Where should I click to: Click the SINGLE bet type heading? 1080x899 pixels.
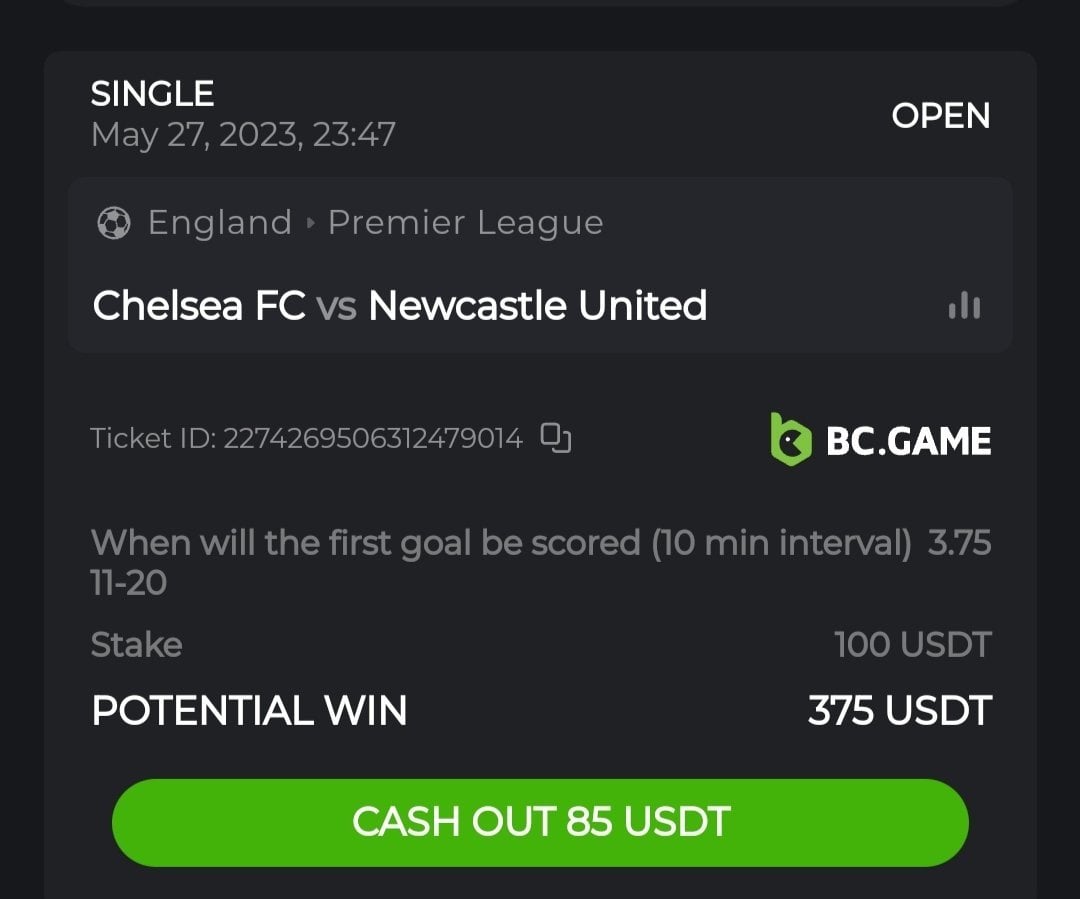152,94
